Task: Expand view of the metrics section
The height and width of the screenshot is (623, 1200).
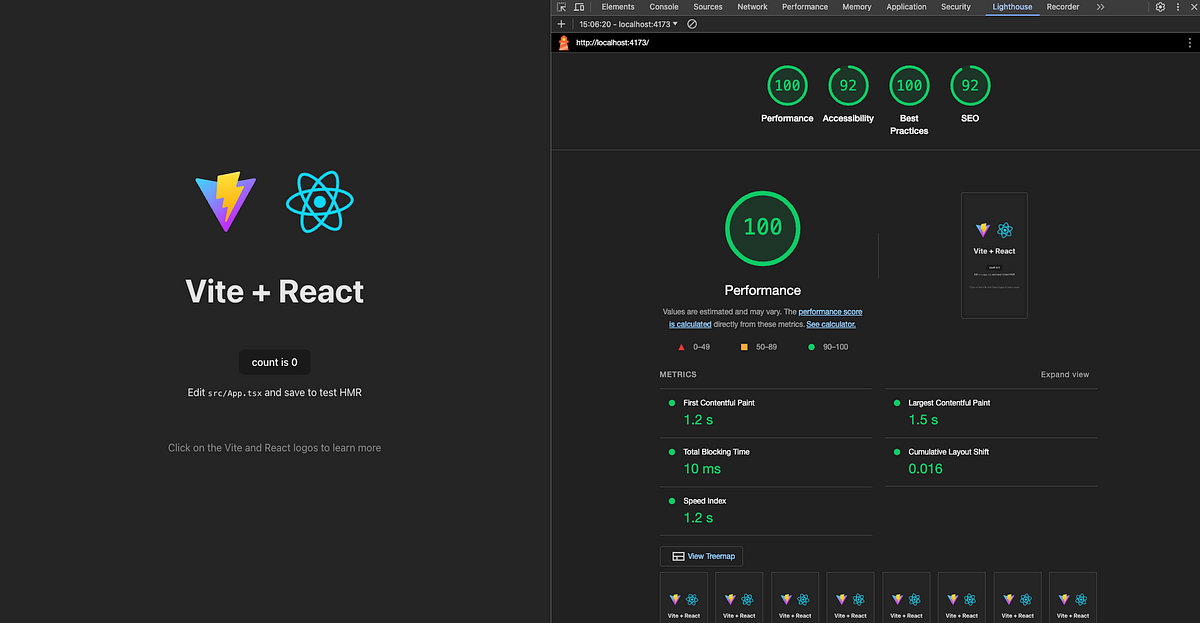Action: click(1065, 375)
